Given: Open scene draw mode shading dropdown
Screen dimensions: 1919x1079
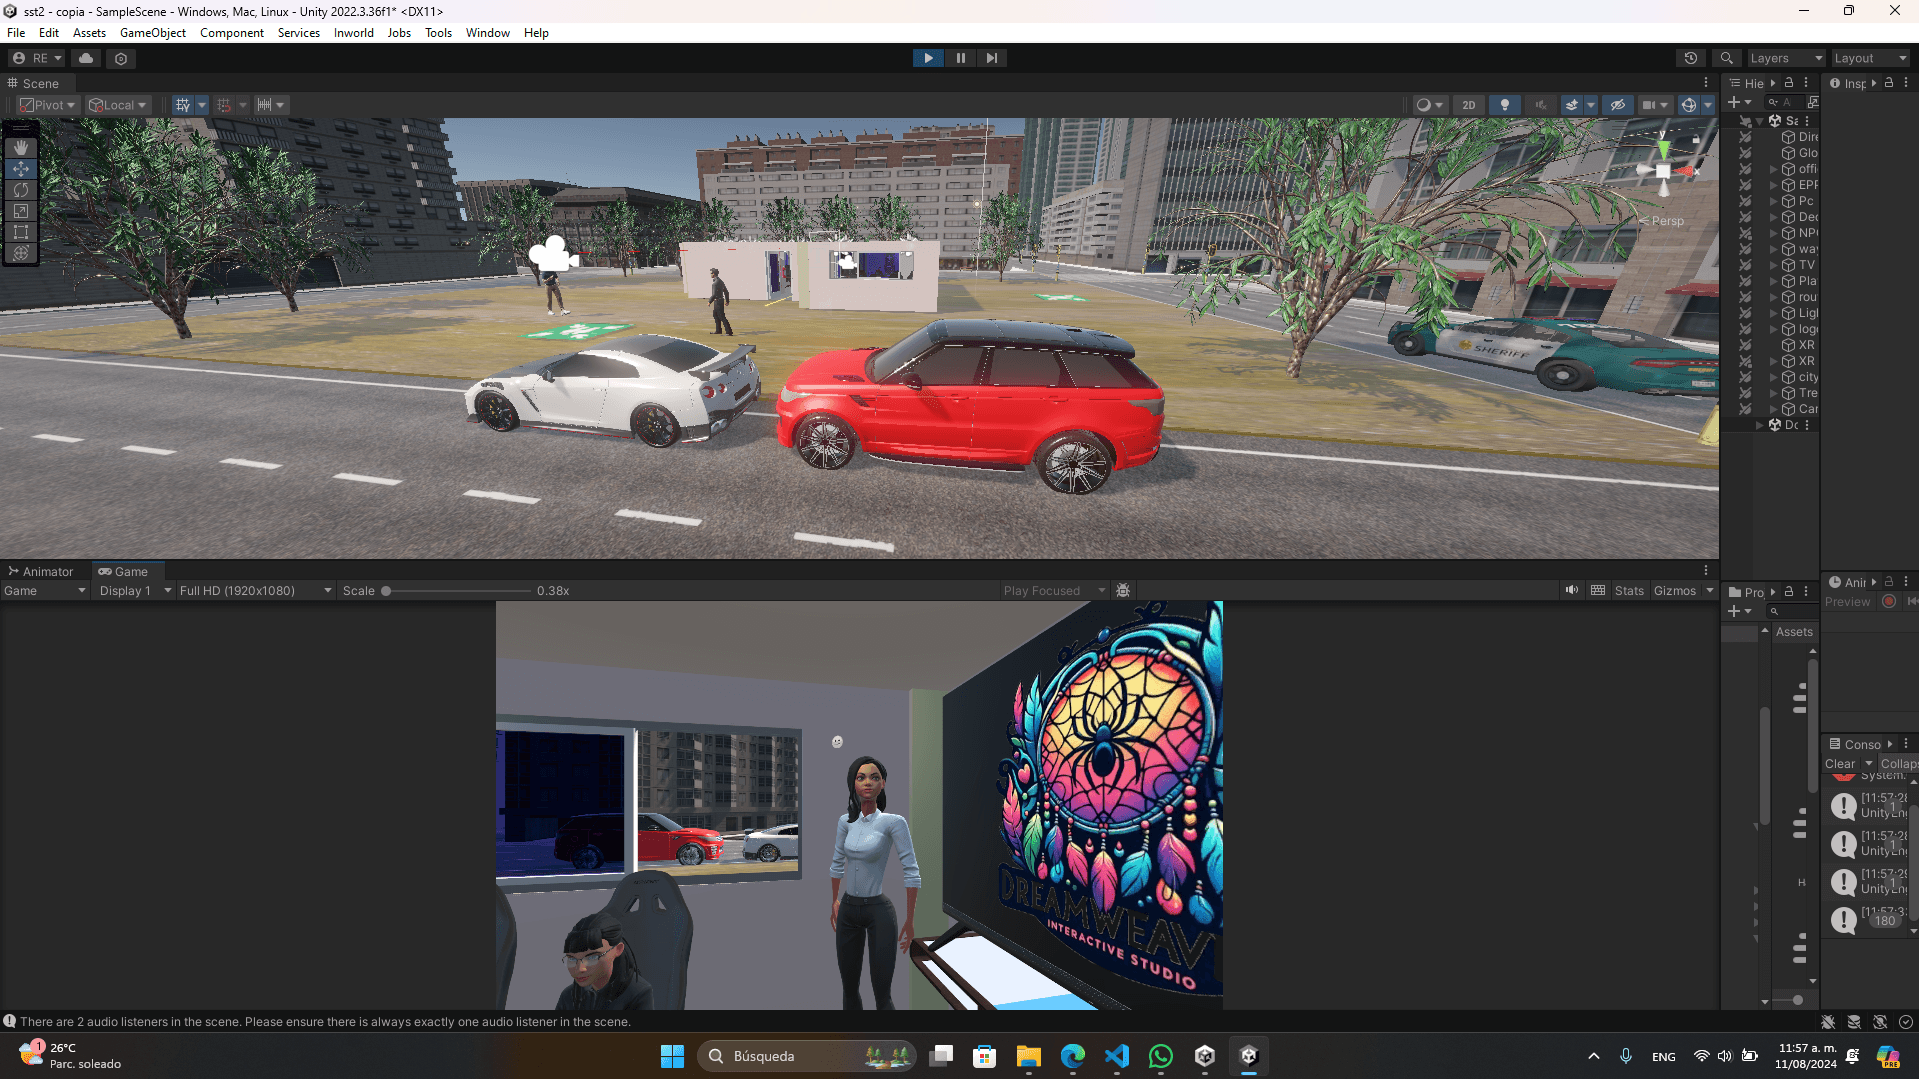Looking at the screenshot, I should pyautogui.click(x=1430, y=105).
